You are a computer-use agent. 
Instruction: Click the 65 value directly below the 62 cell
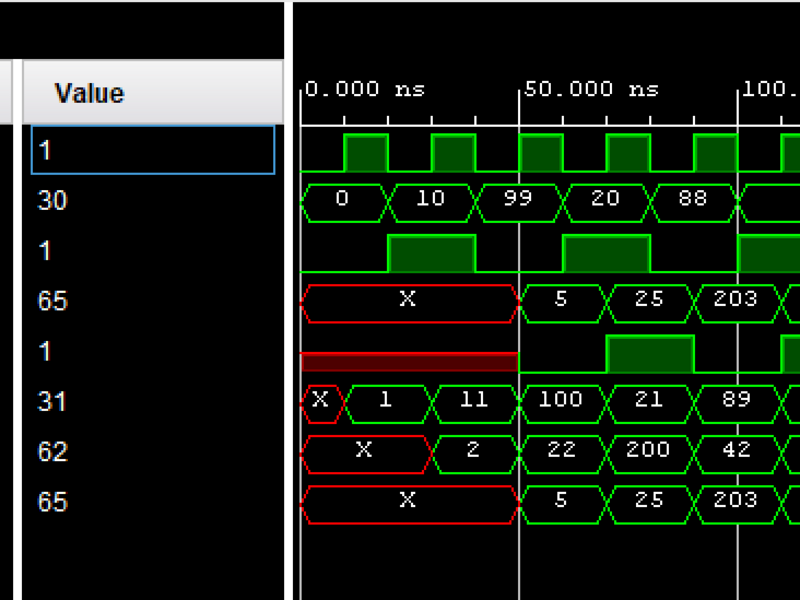pyautogui.click(x=53, y=502)
